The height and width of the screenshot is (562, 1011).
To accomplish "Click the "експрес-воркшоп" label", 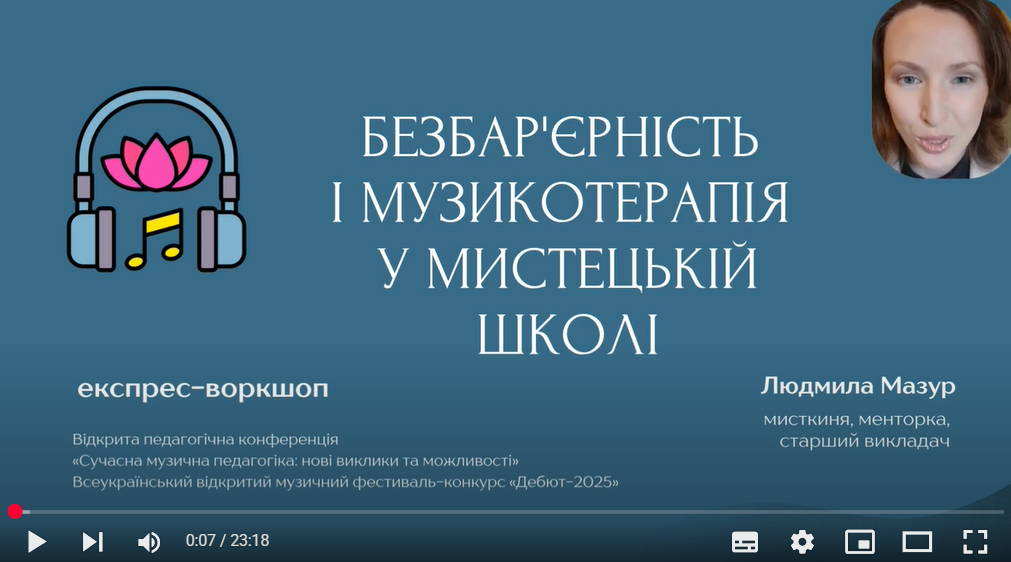I will coord(202,389).
